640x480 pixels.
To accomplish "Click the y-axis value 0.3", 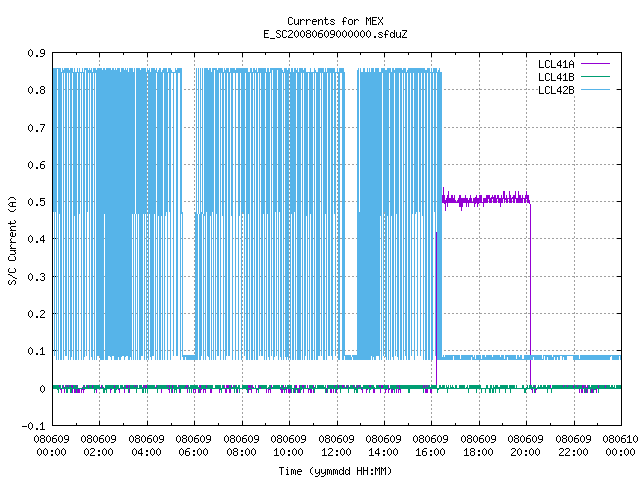I will pos(37,277).
